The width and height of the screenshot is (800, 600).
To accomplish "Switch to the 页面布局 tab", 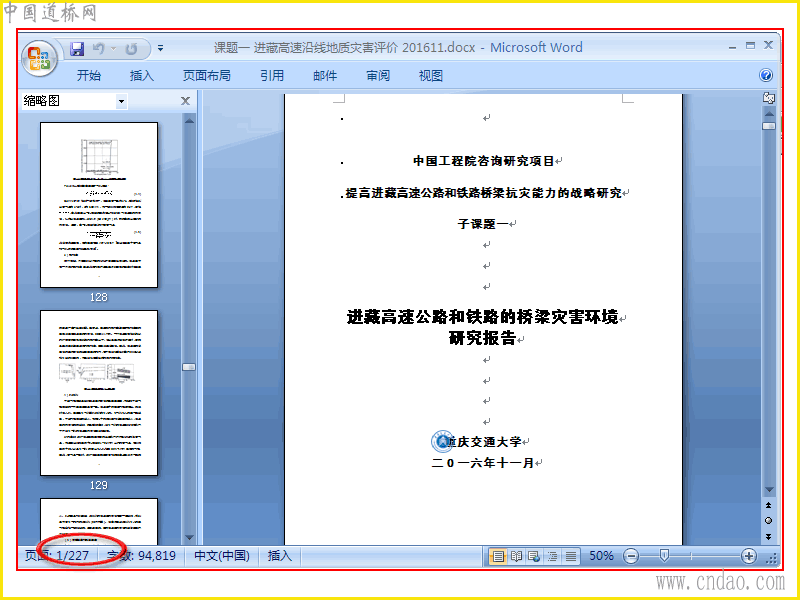I will coord(207,76).
